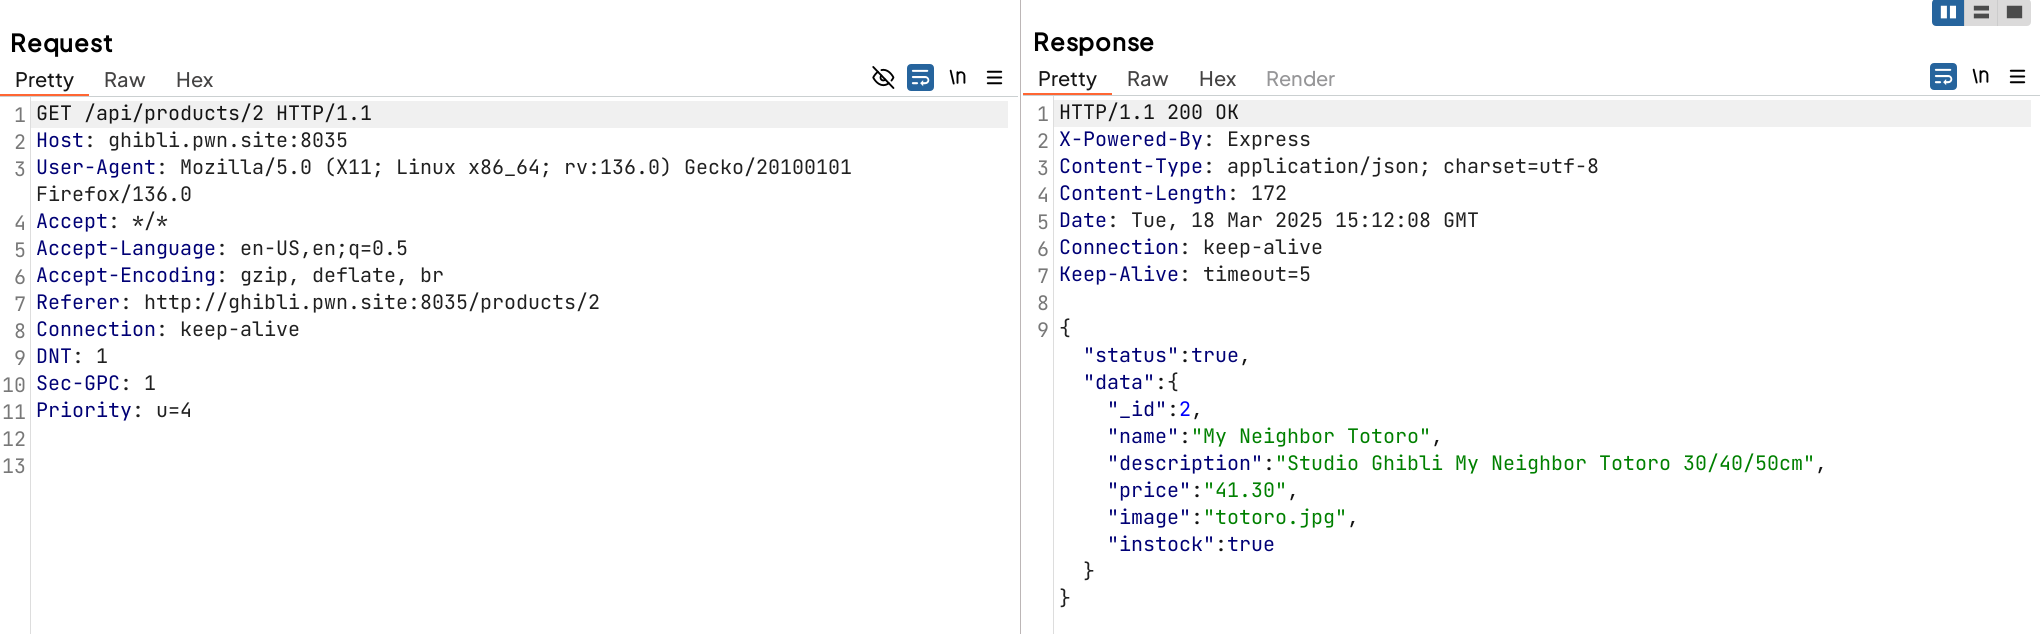
Task: Click the Referer header URL
Action: [x=372, y=303]
